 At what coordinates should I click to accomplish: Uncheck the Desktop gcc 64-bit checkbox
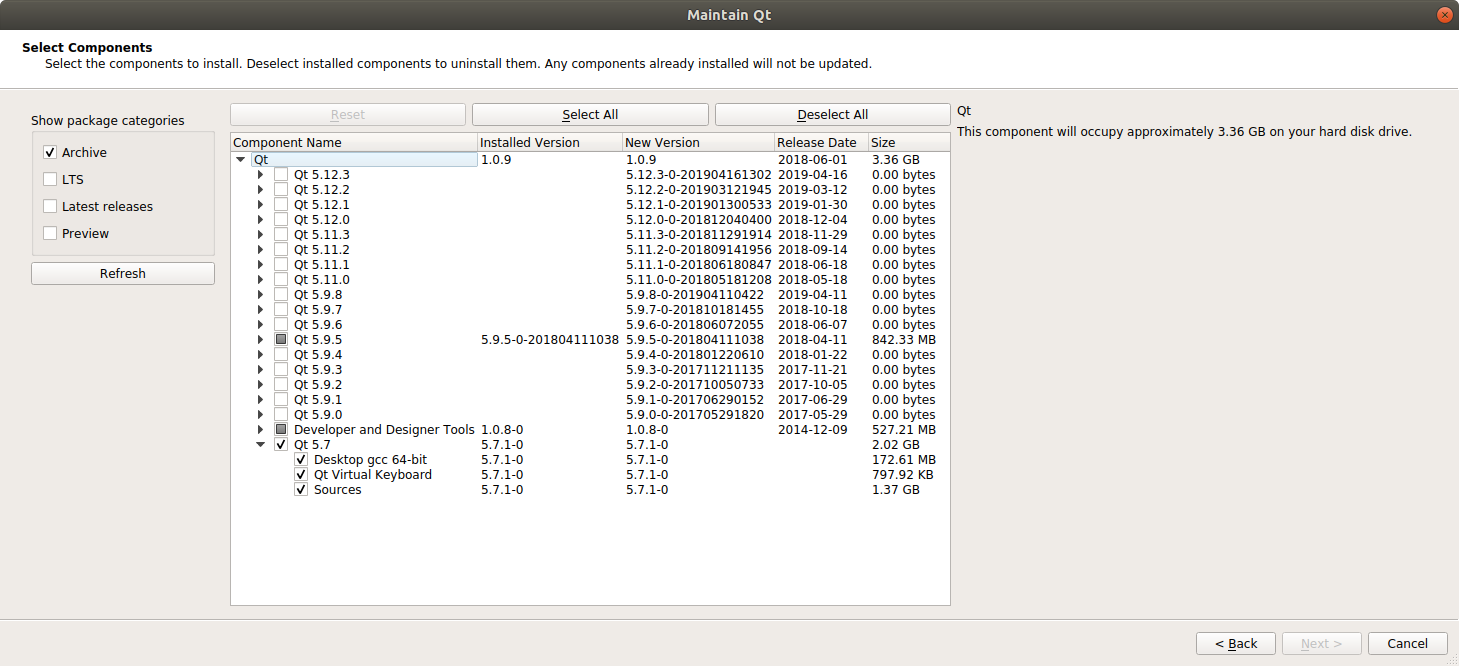301,460
